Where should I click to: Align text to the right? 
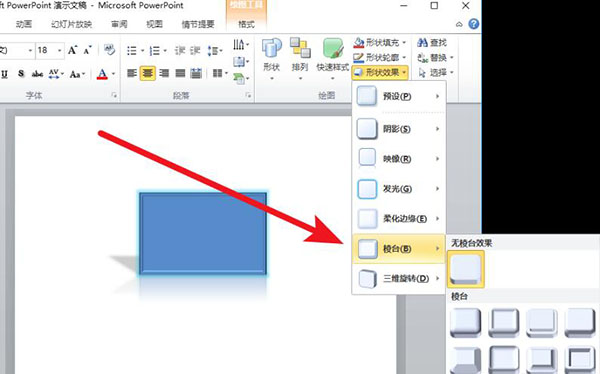[x=164, y=73]
